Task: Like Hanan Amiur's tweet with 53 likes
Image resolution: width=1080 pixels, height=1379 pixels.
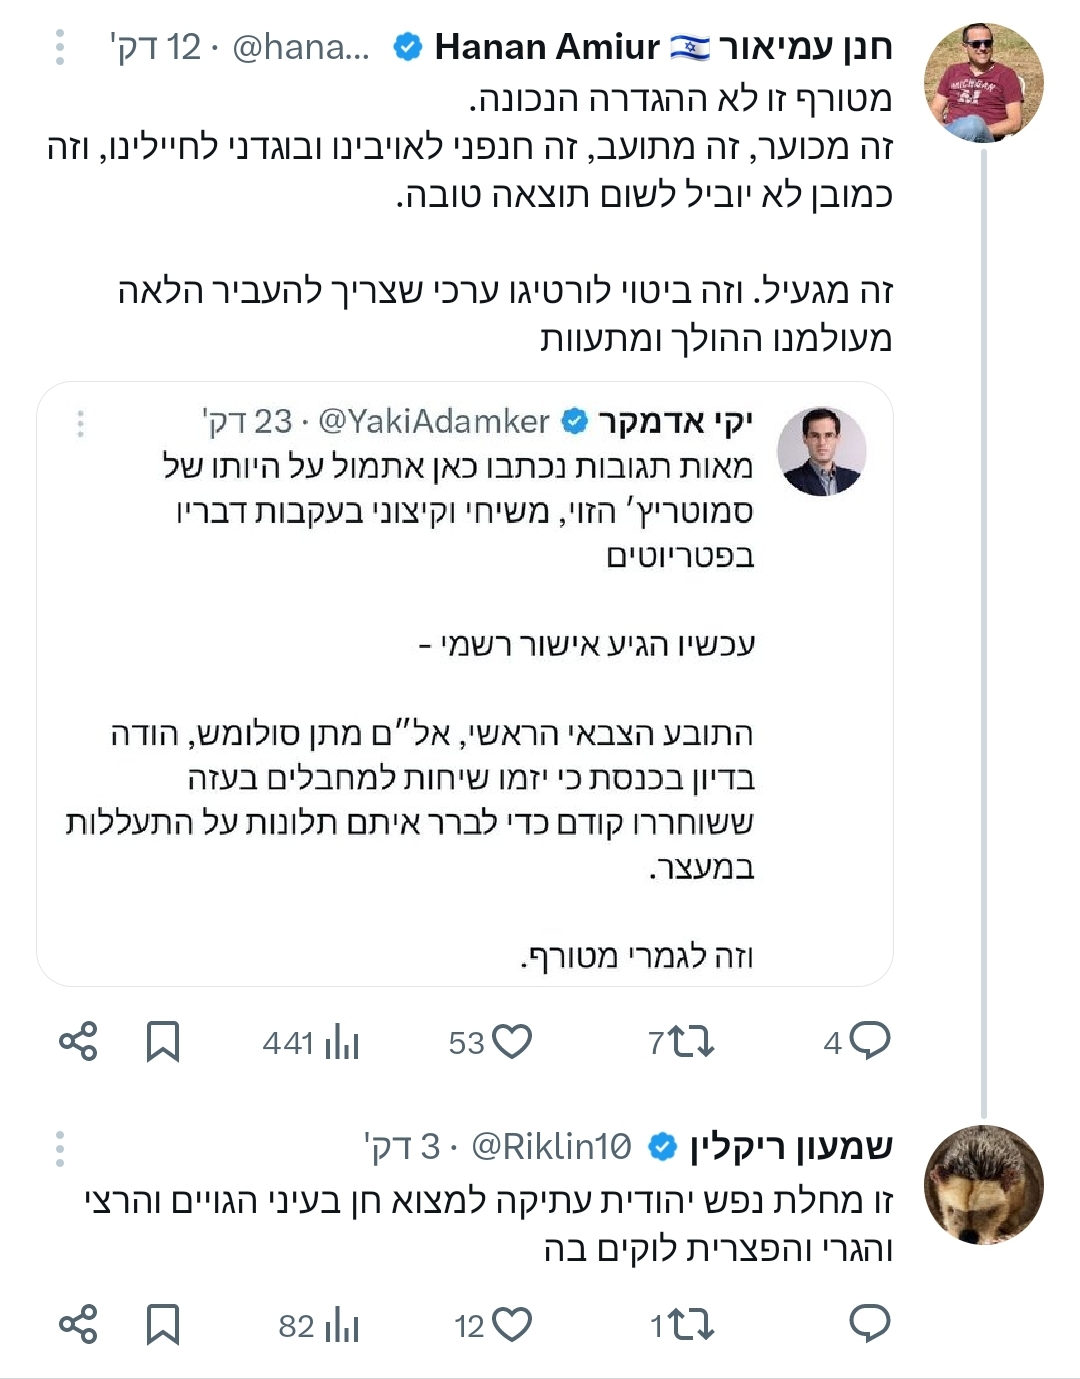Action: (x=513, y=1042)
